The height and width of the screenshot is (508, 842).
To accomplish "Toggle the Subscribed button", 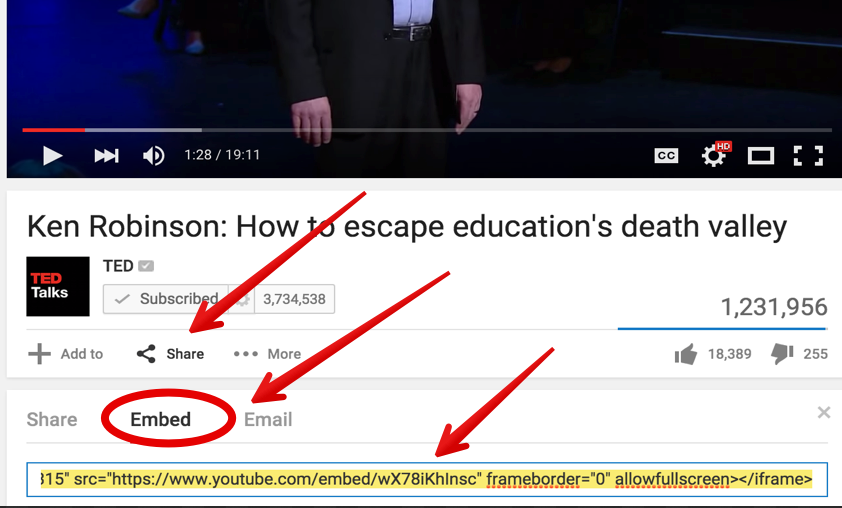I will (166, 299).
